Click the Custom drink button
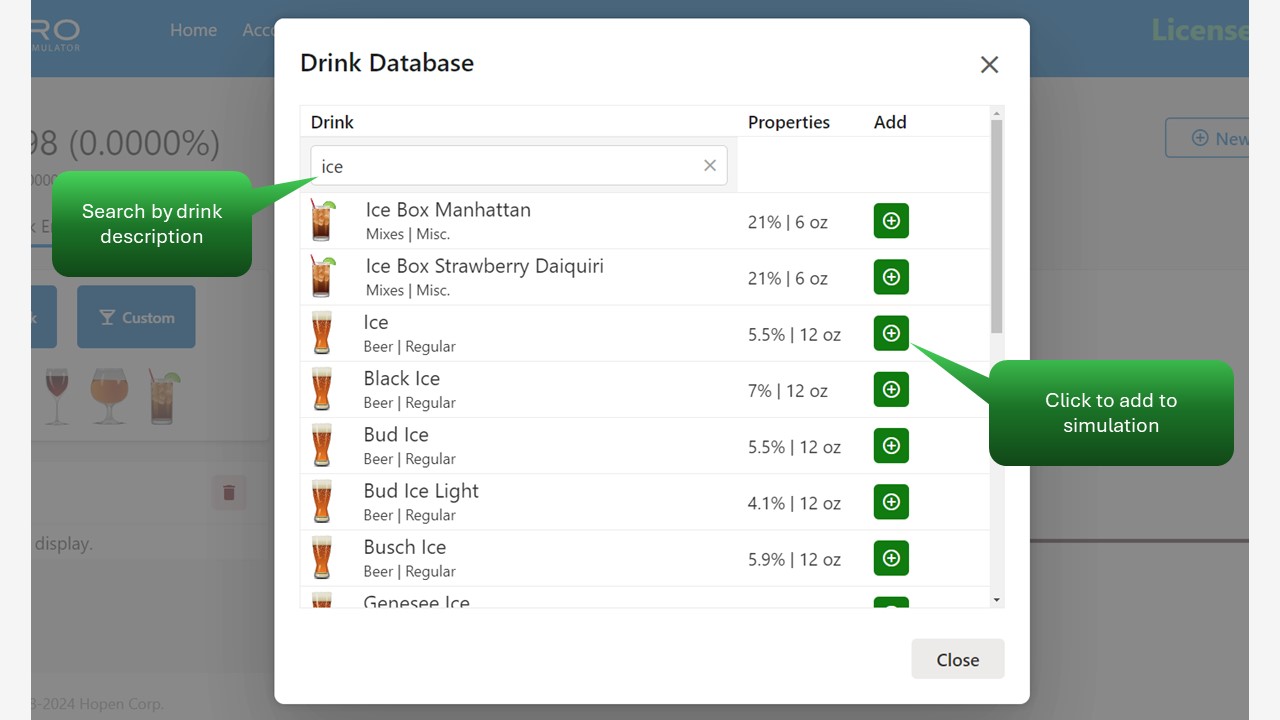Image resolution: width=1280 pixels, height=720 pixels. [136, 318]
